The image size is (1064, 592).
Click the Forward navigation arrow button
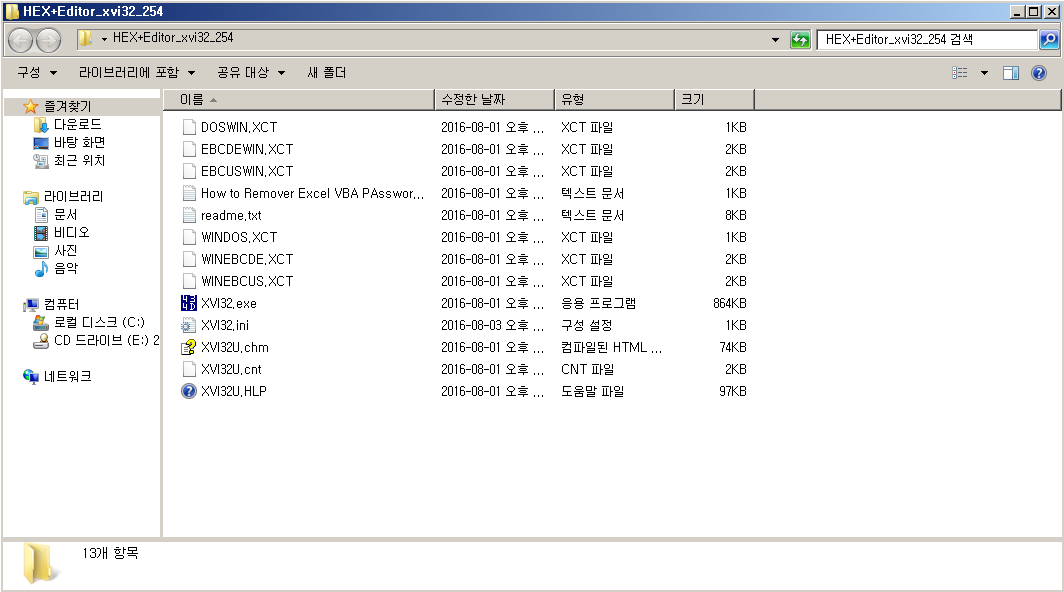click(x=48, y=41)
